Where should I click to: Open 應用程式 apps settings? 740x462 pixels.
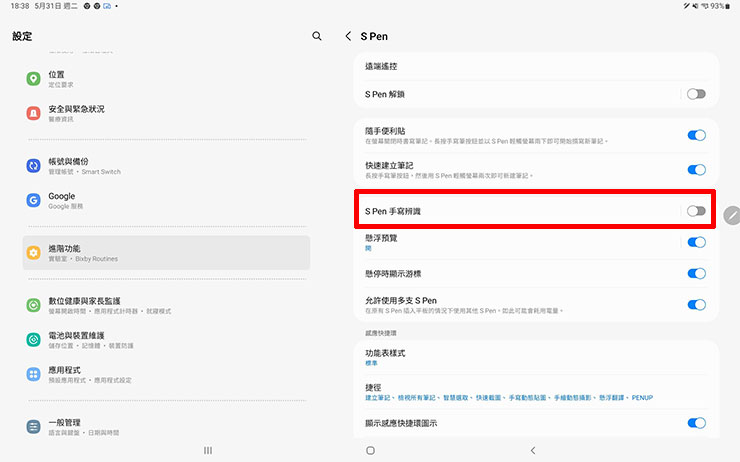(166, 375)
